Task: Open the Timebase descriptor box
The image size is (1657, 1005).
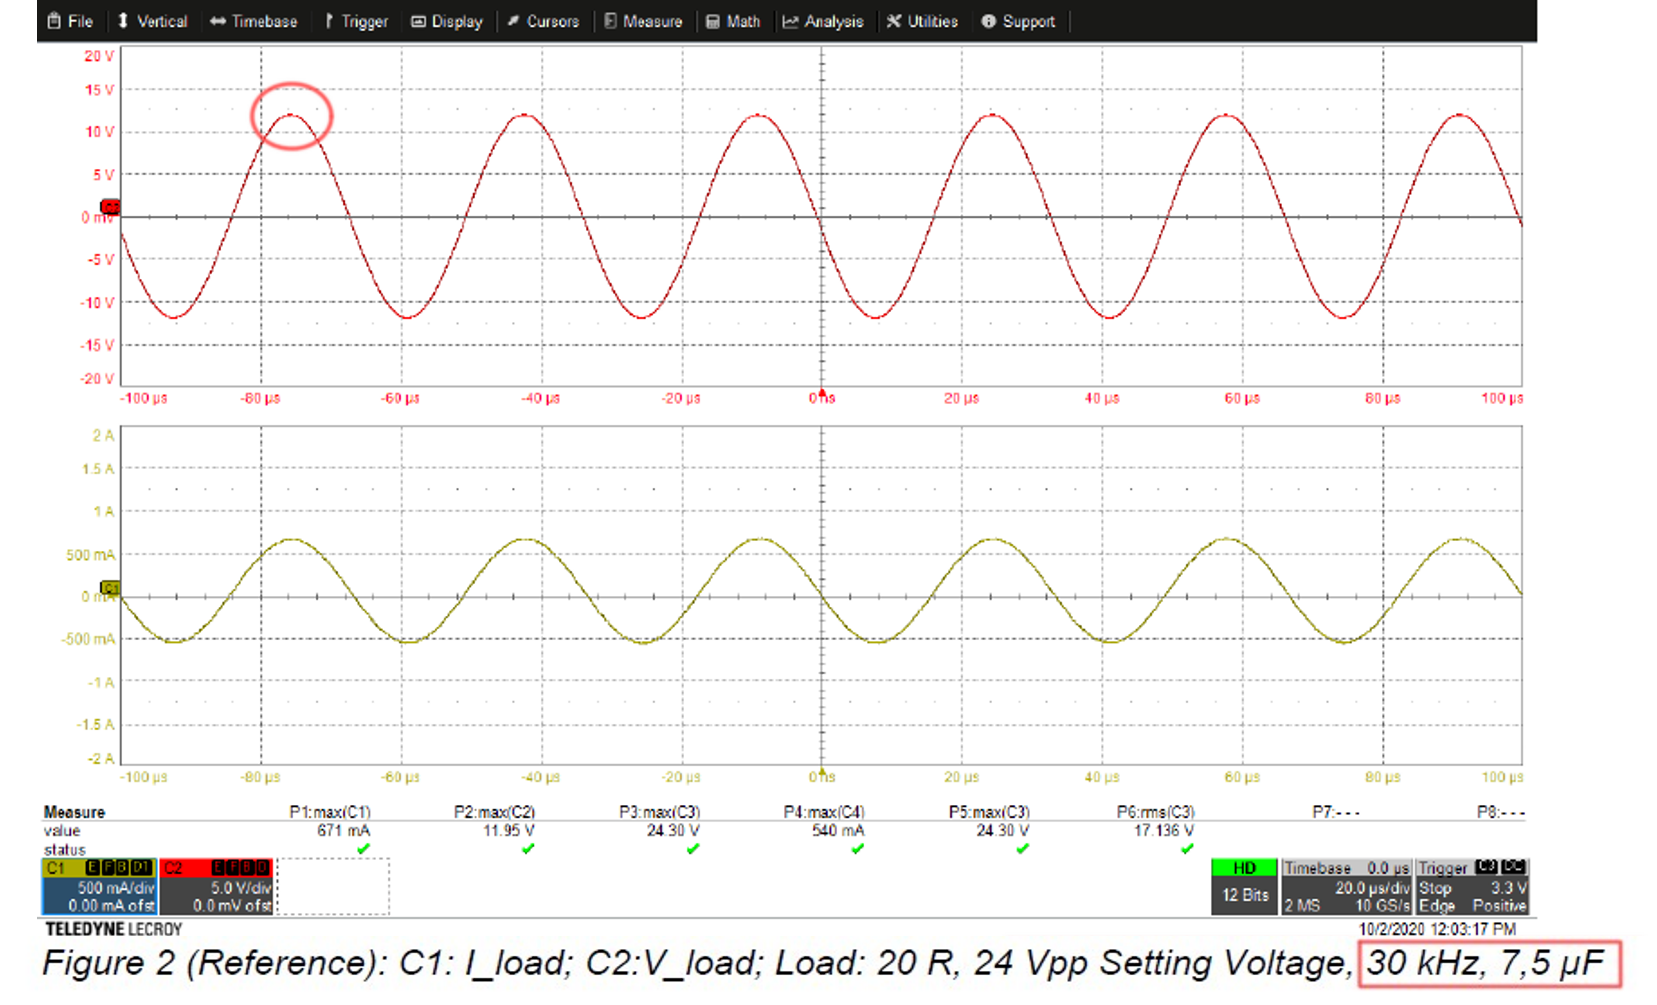Action: tap(1347, 886)
